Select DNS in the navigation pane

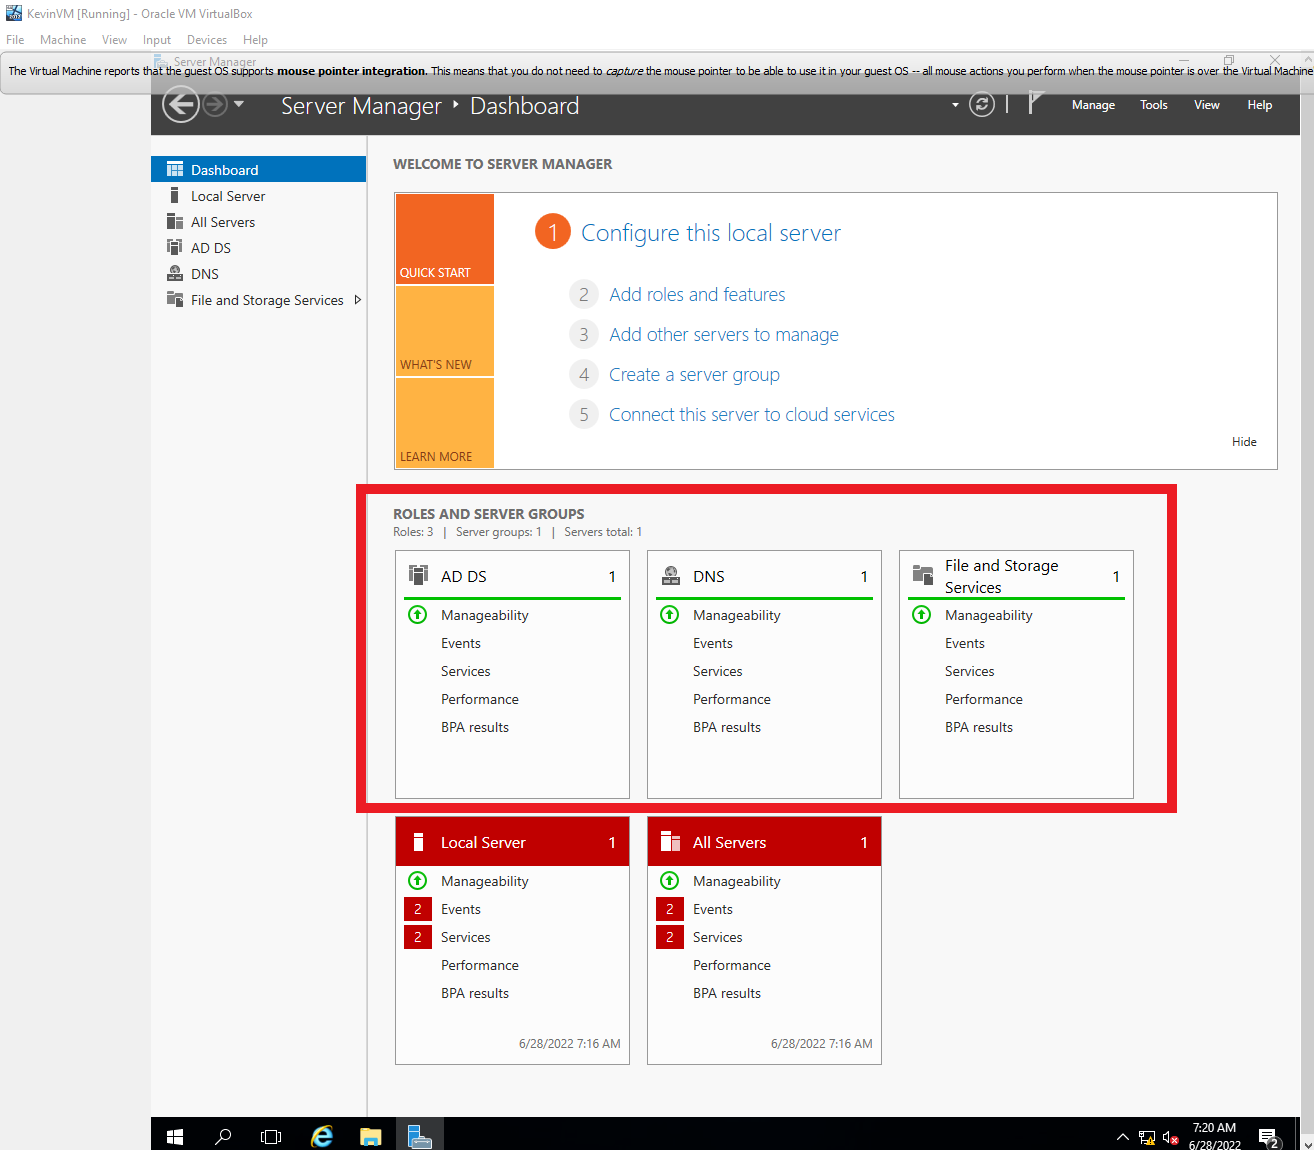(204, 273)
